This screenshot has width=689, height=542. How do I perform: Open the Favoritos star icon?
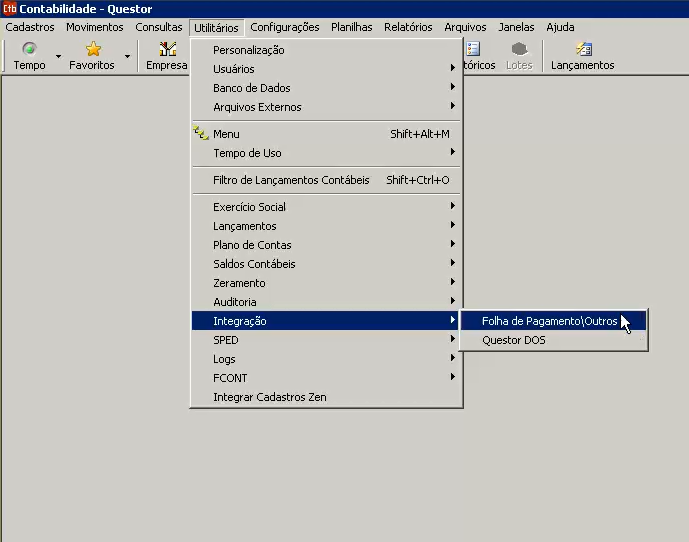point(92,49)
